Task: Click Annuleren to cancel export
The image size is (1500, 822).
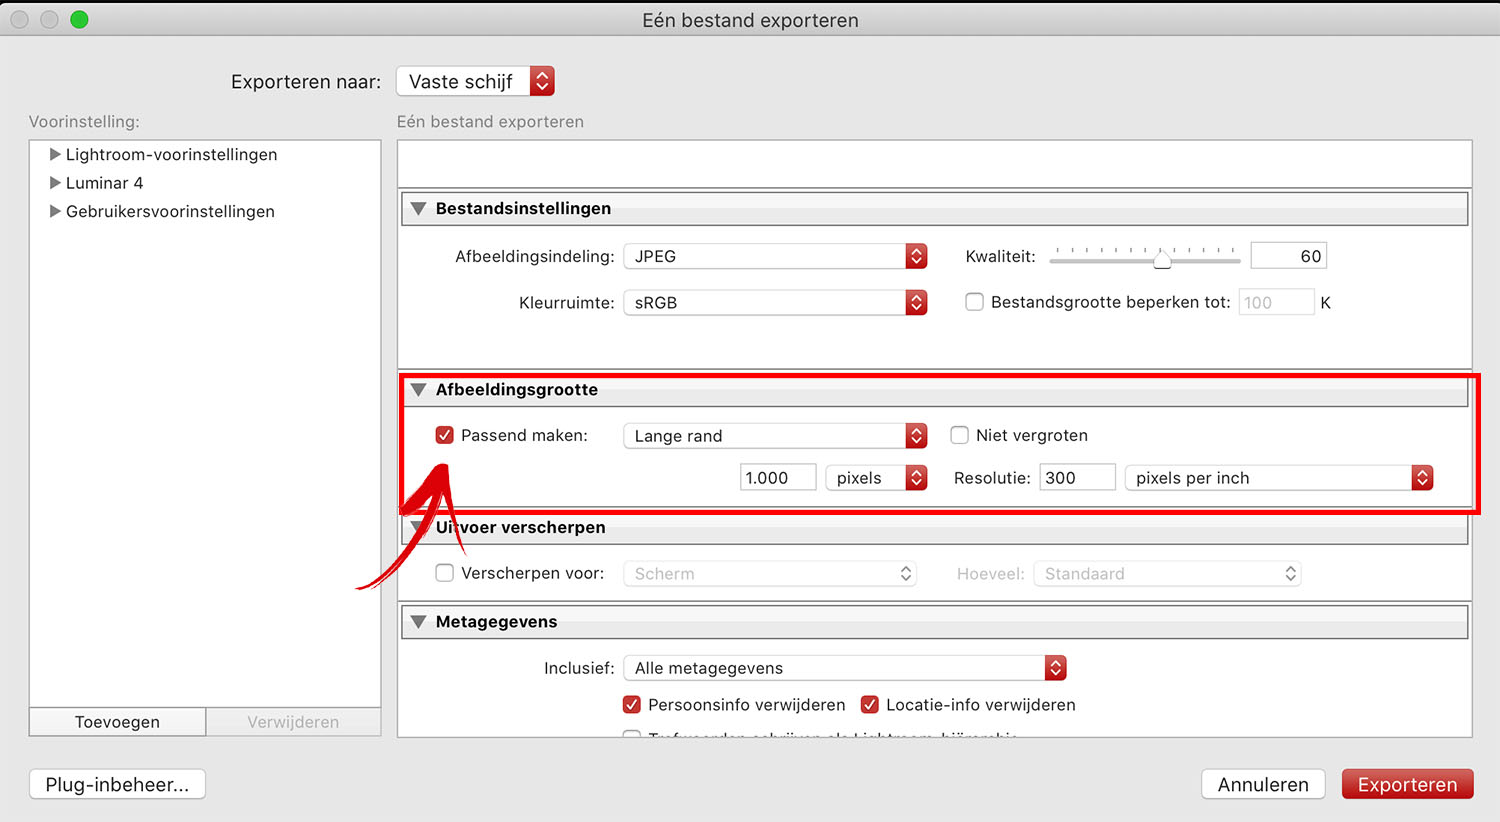Action: (1263, 784)
